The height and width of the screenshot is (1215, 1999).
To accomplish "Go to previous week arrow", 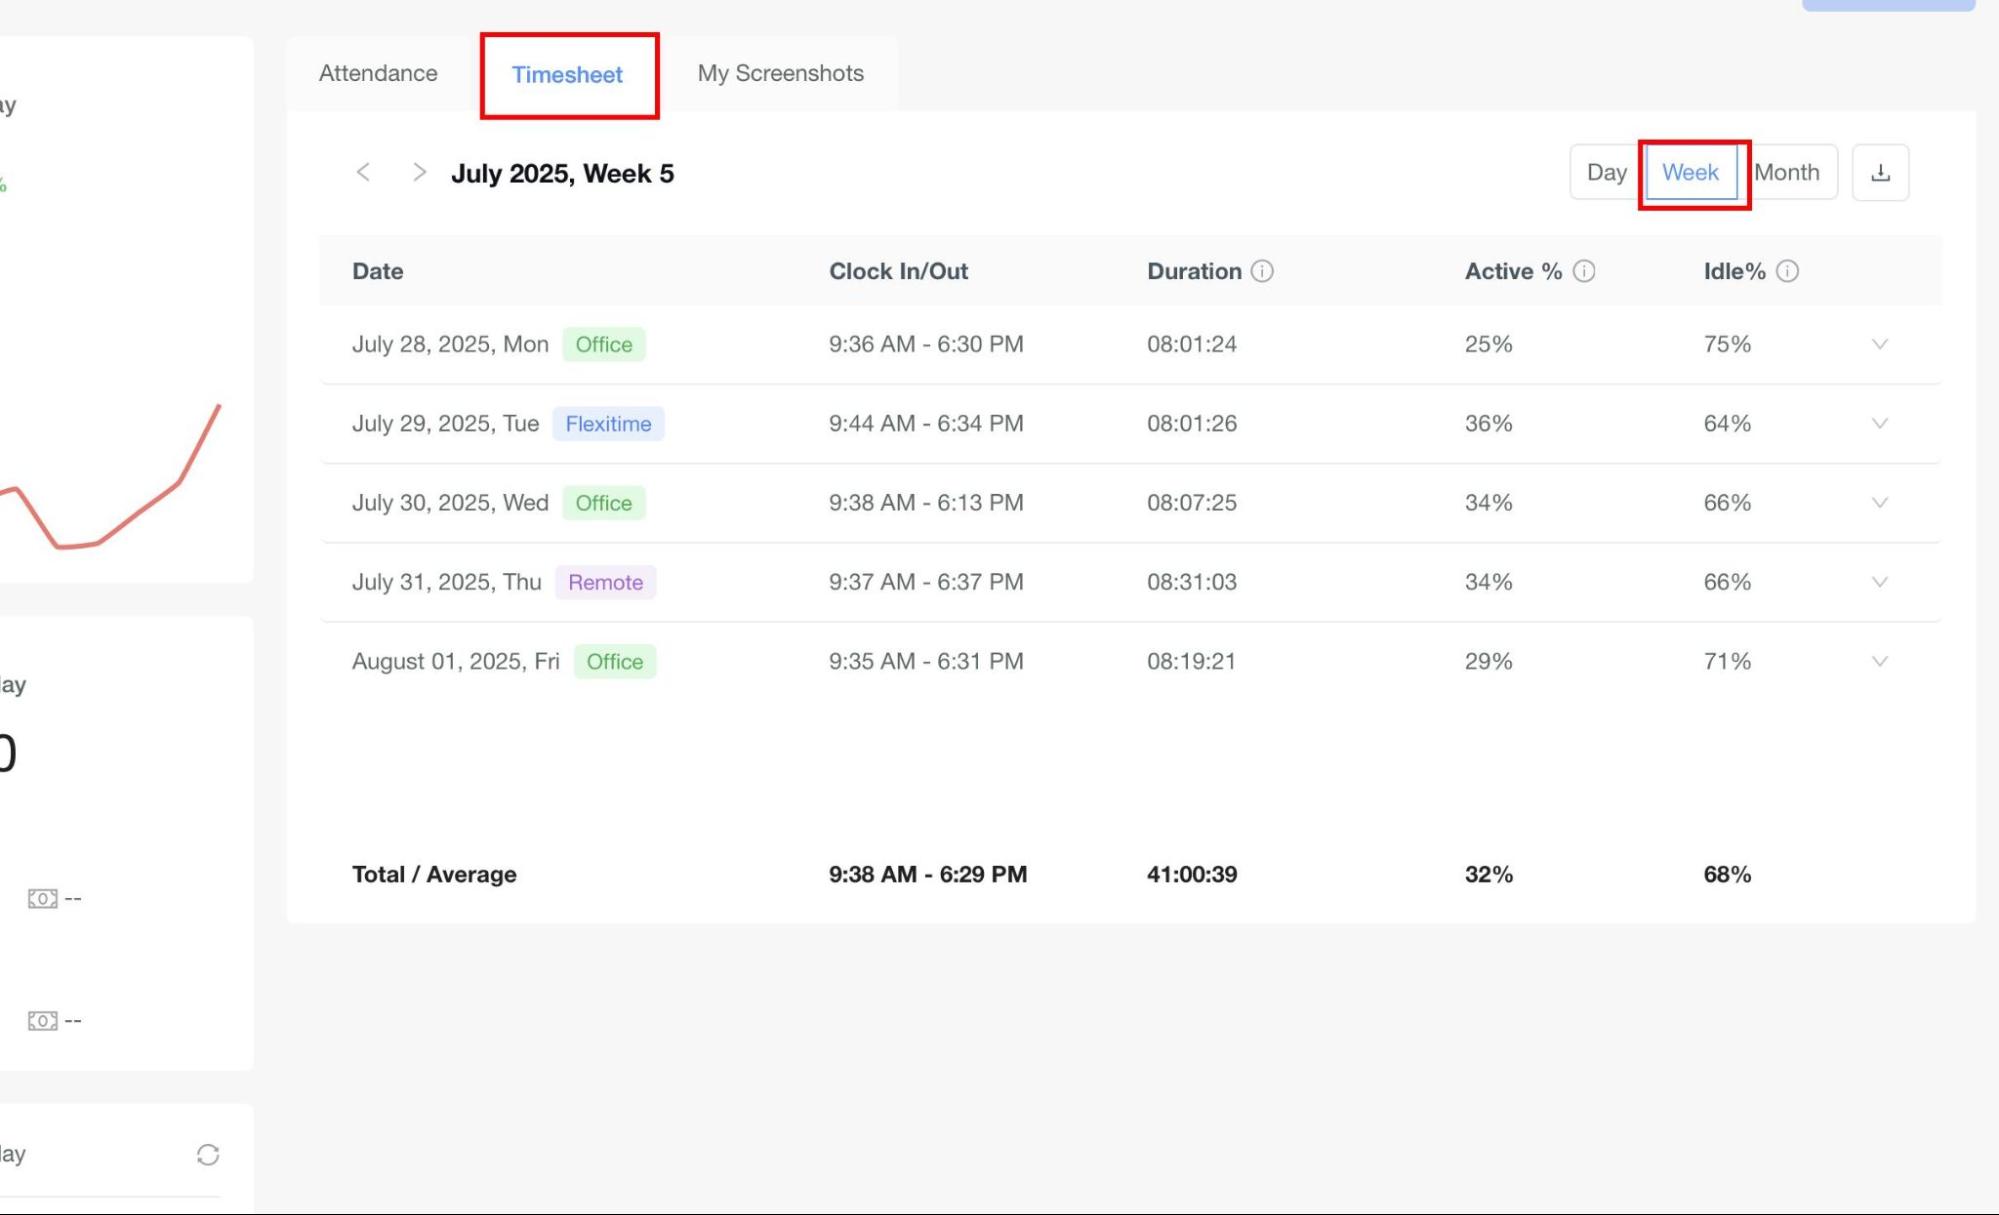I will click(x=364, y=172).
